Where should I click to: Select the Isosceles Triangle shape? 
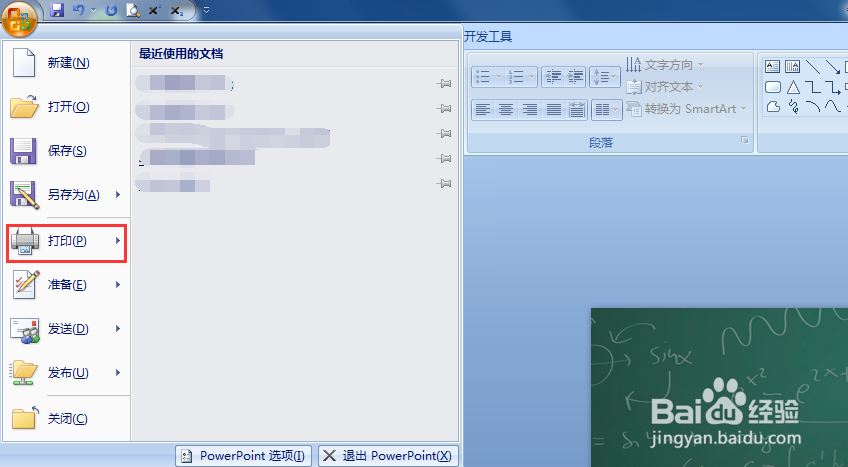[793, 86]
